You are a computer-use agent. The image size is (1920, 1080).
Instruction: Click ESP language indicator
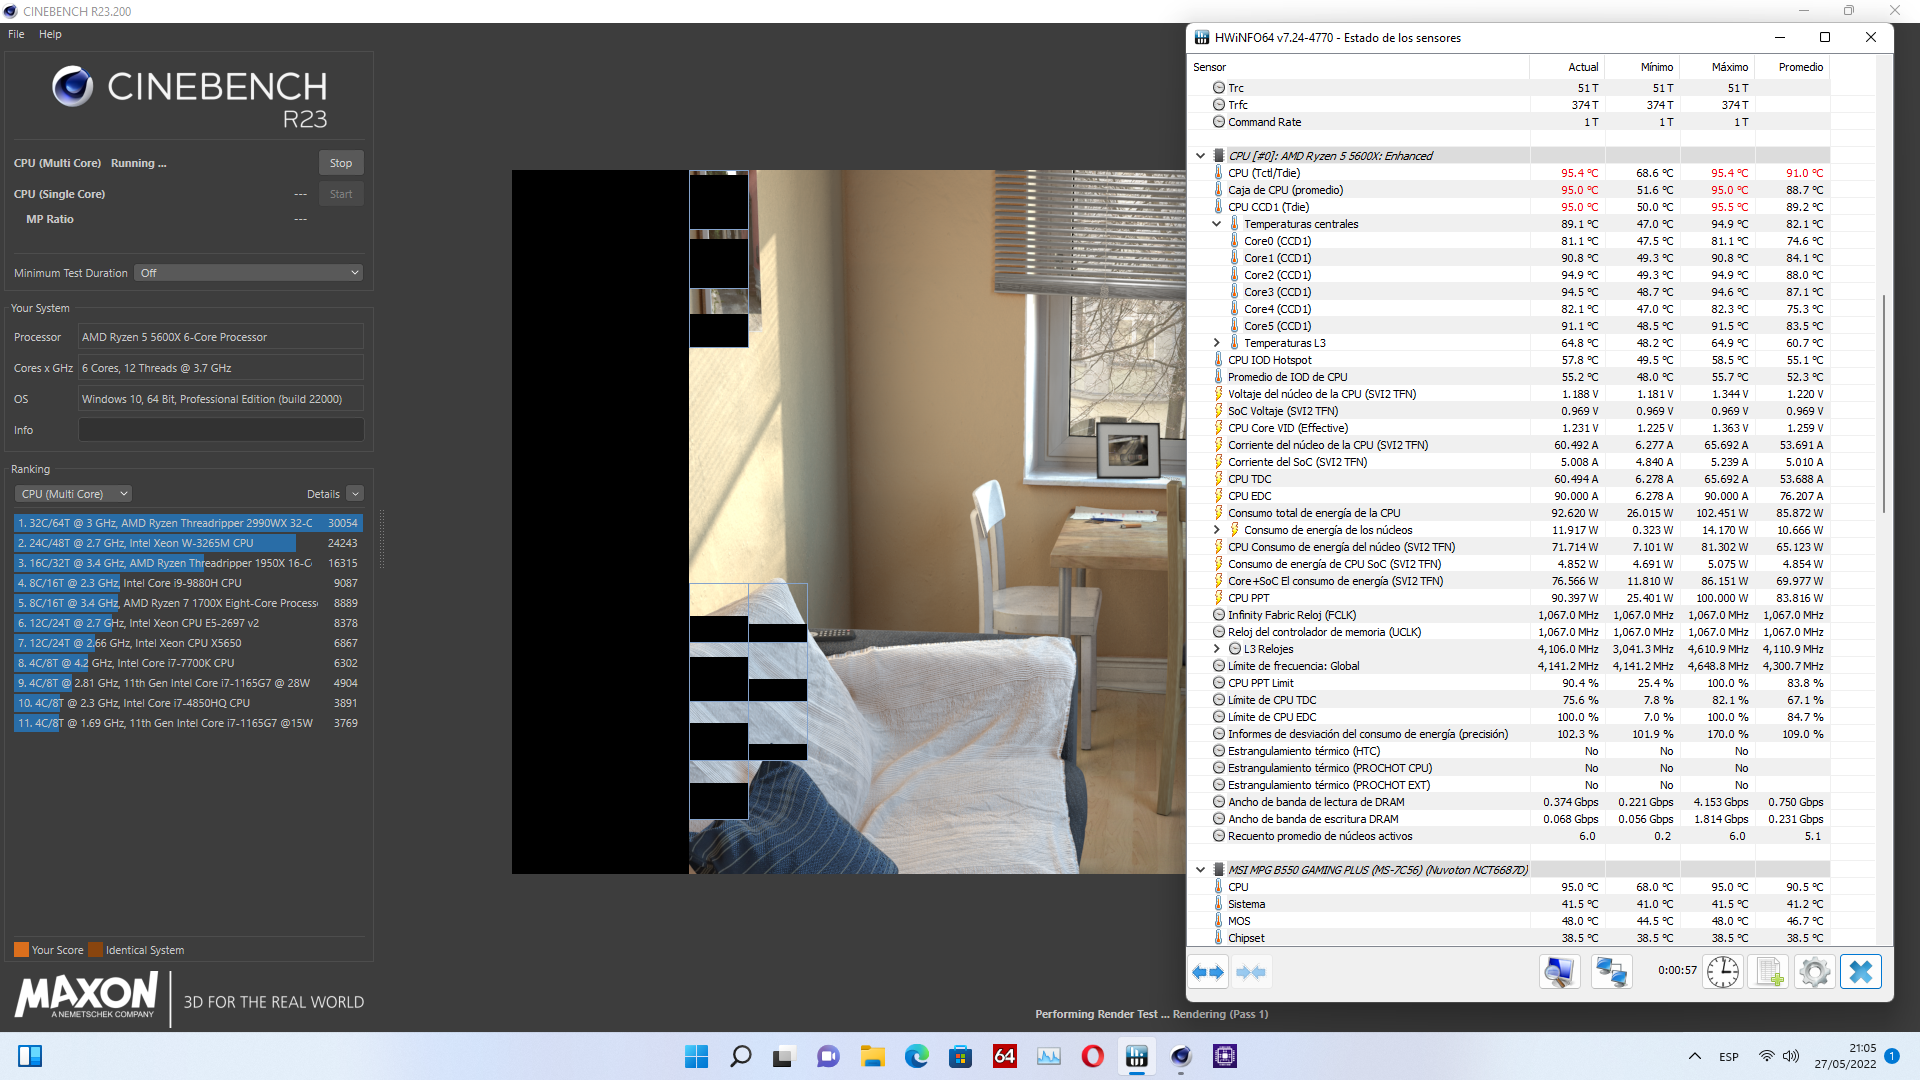(x=1729, y=1057)
